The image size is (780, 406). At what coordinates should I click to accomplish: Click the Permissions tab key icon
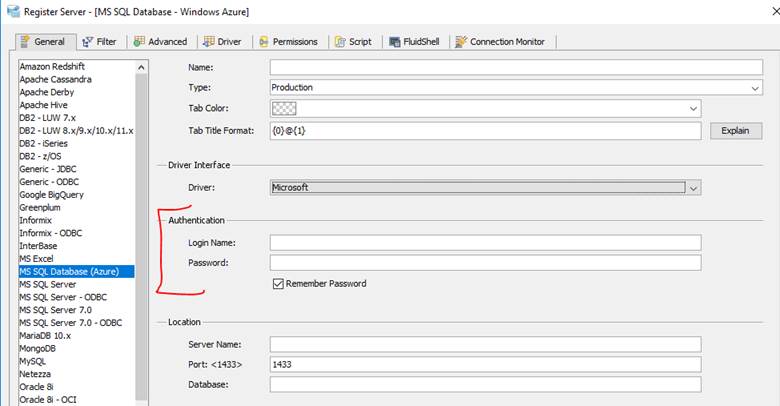tap(264, 42)
